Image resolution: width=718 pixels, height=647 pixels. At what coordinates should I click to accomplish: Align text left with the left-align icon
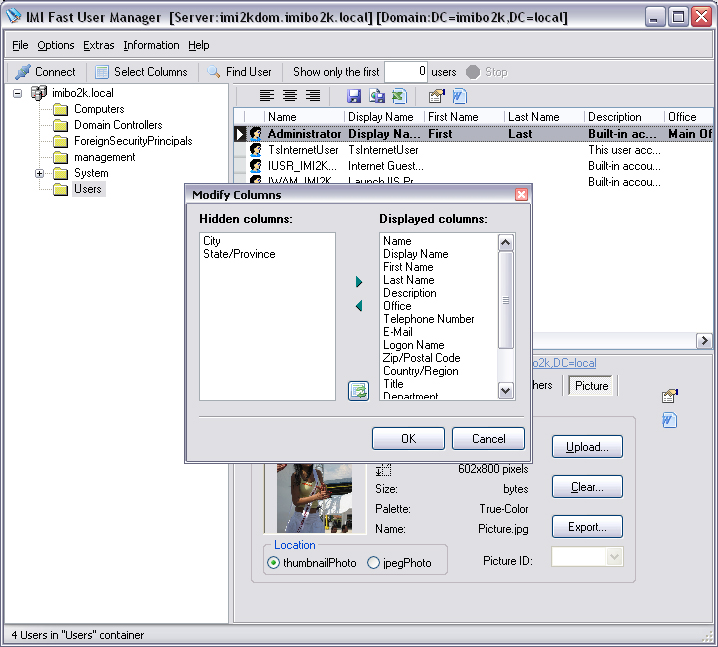267,96
